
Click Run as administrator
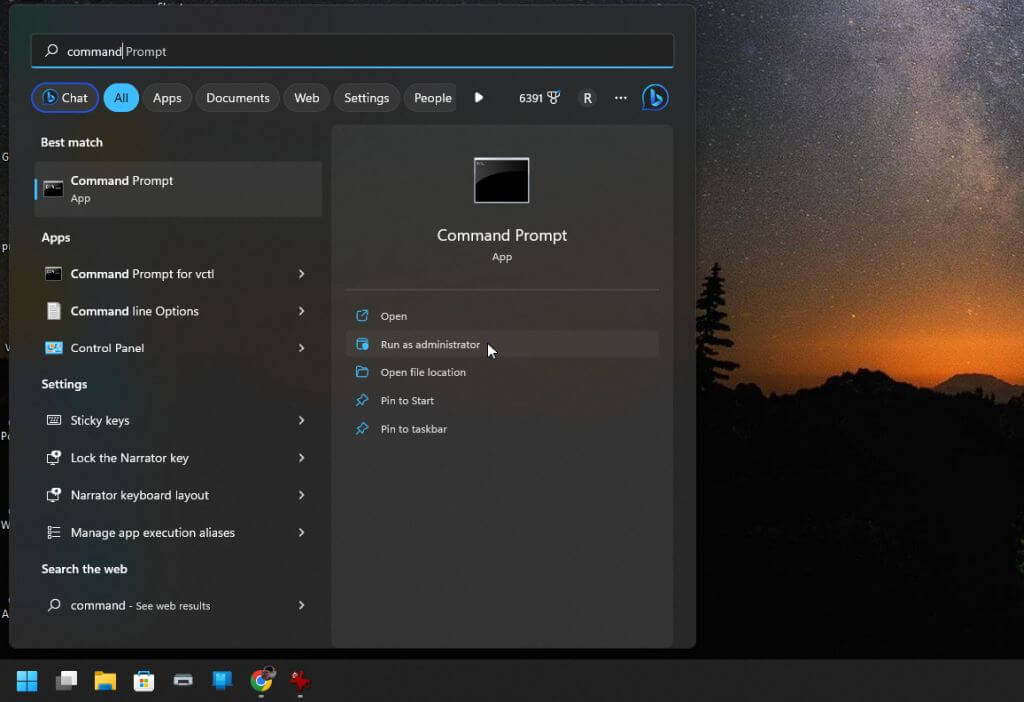(x=430, y=345)
